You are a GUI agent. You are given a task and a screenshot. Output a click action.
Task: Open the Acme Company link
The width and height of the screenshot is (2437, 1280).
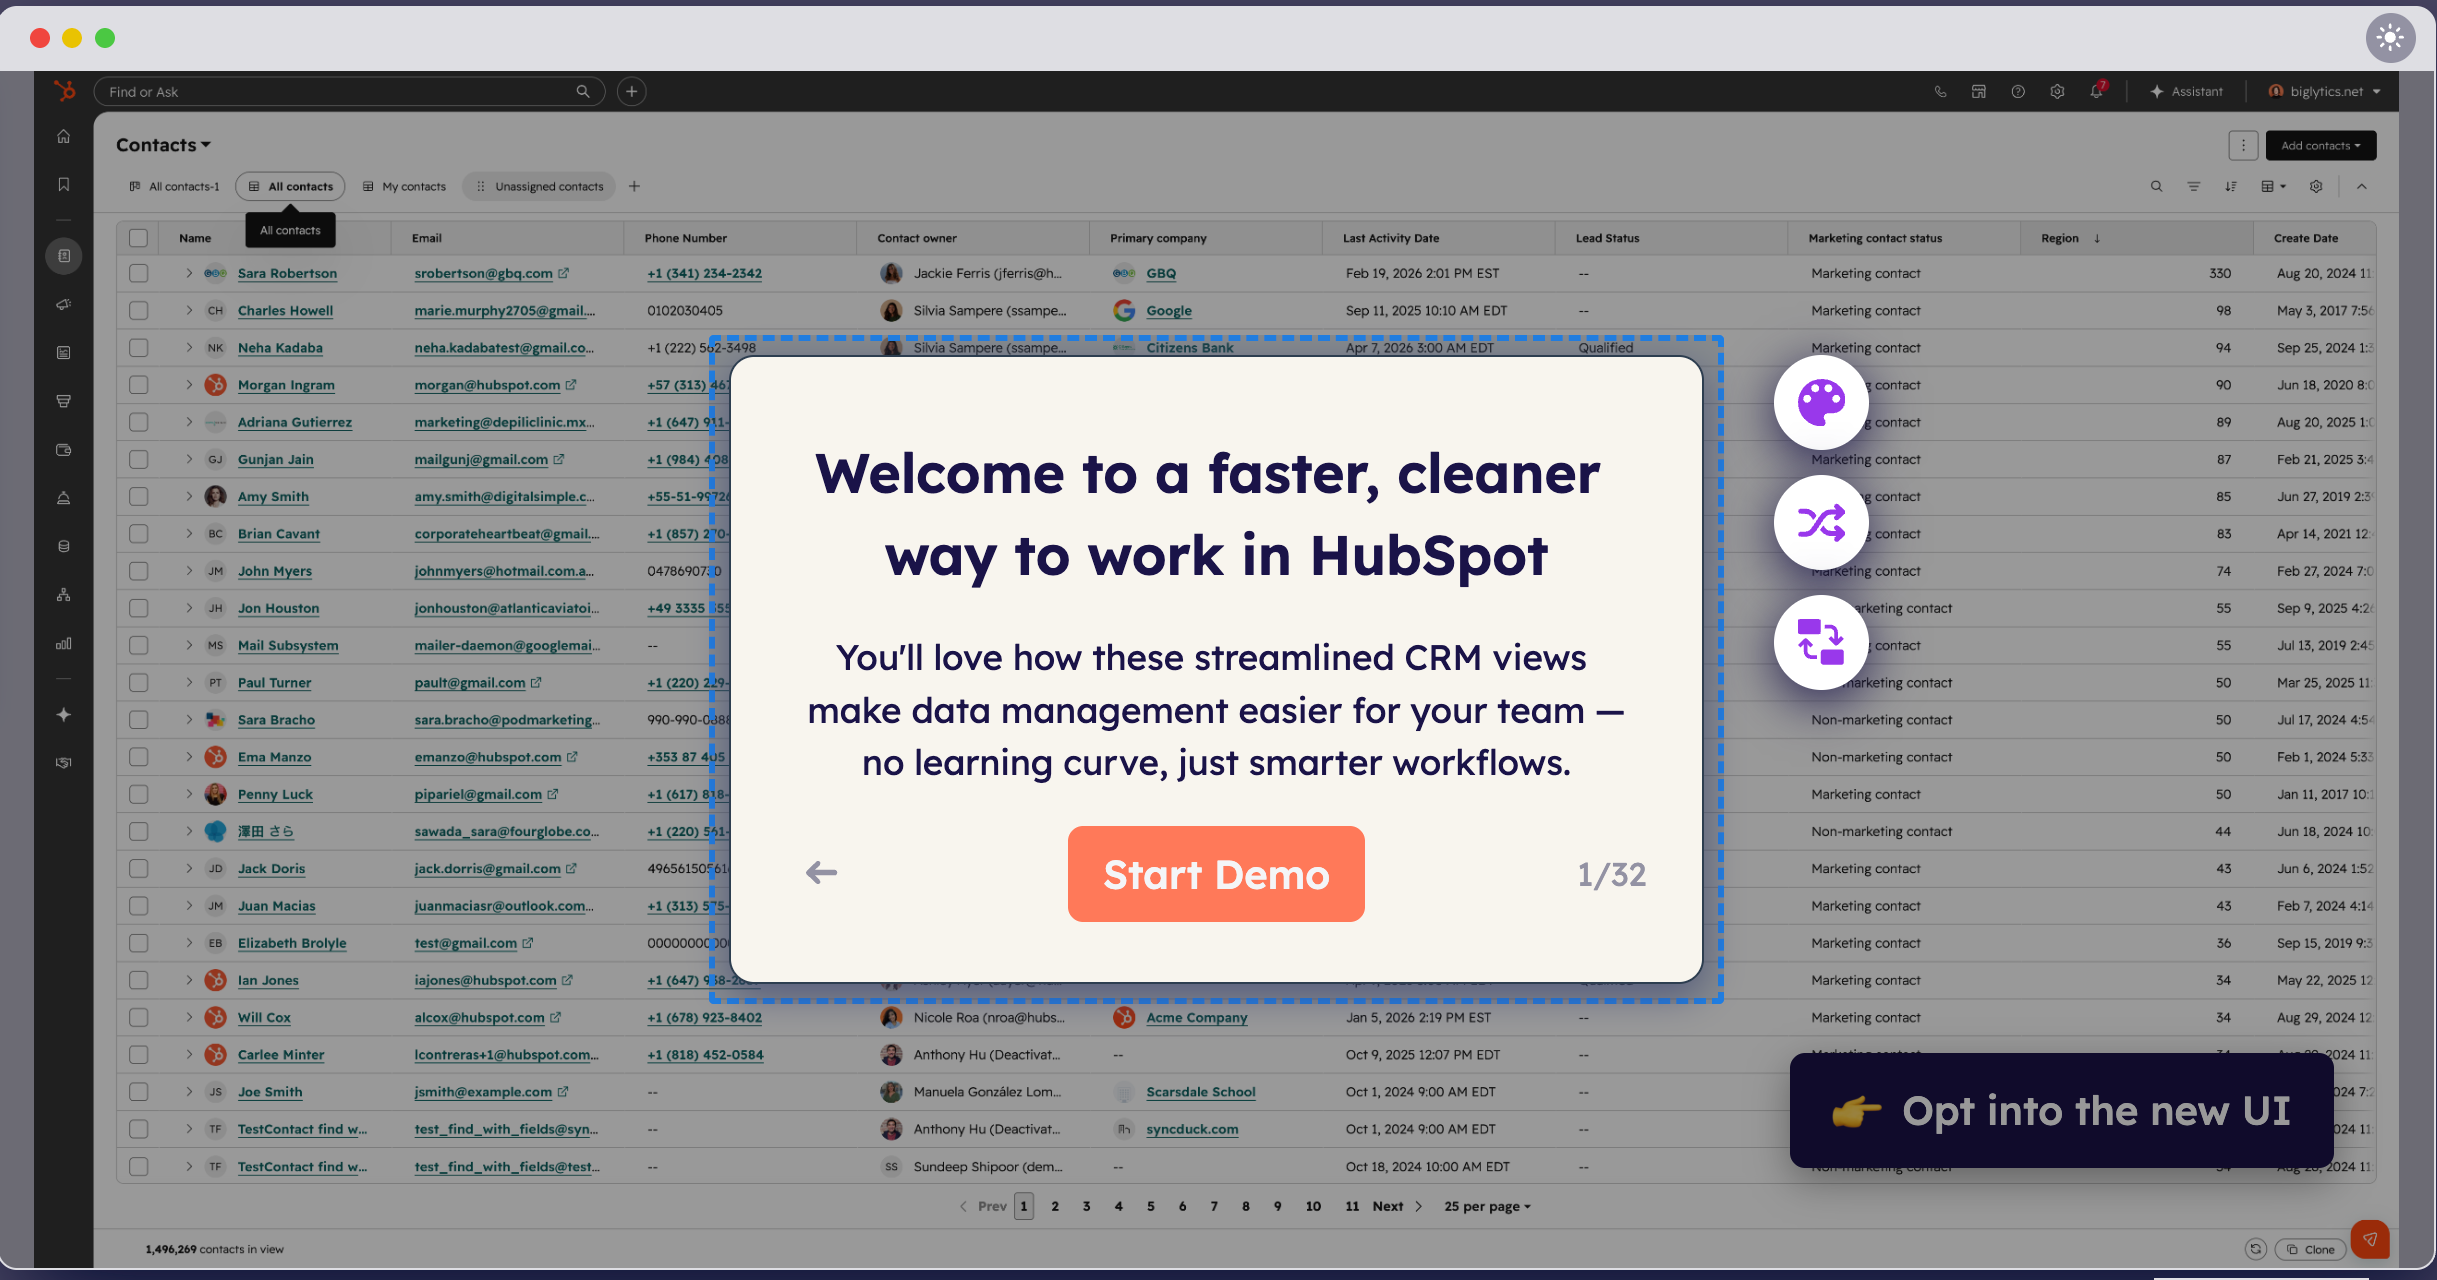(x=1196, y=1017)
